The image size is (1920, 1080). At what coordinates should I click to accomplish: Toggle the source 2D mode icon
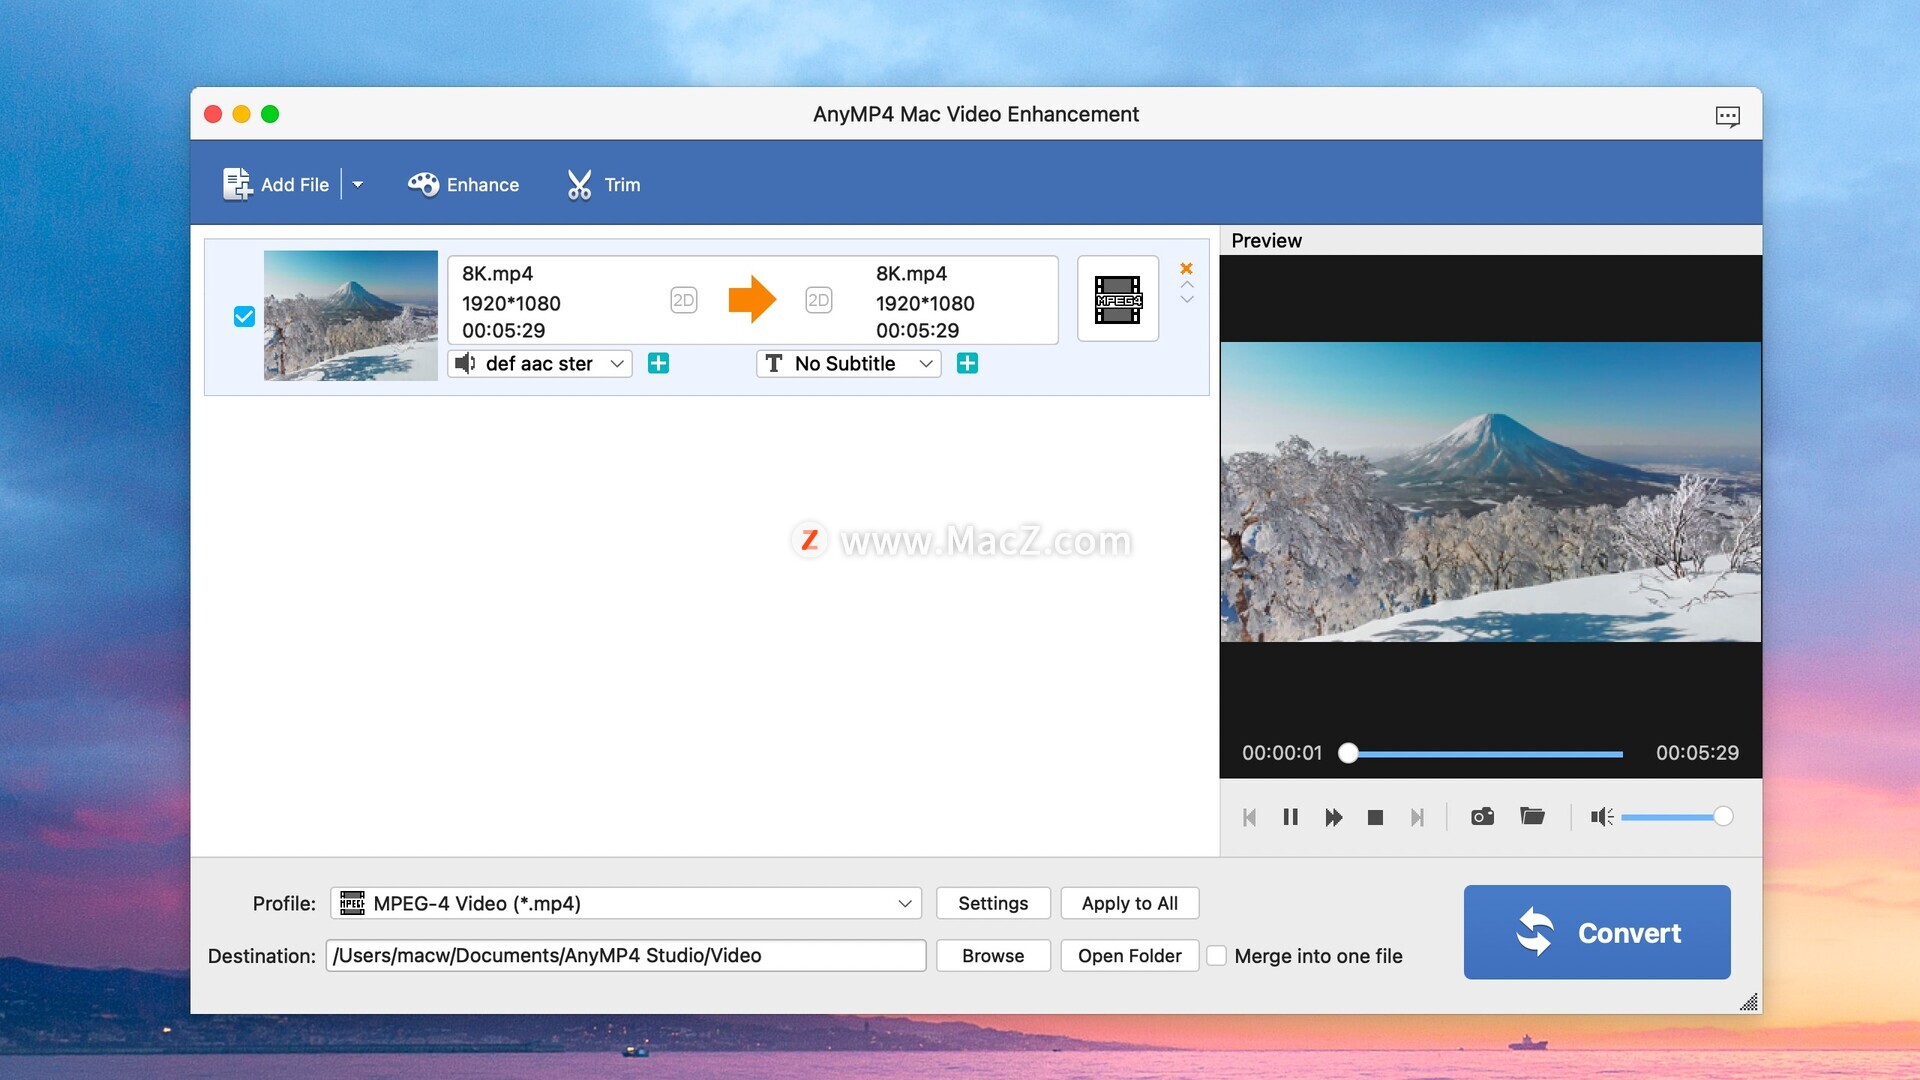tap(683, 300)
